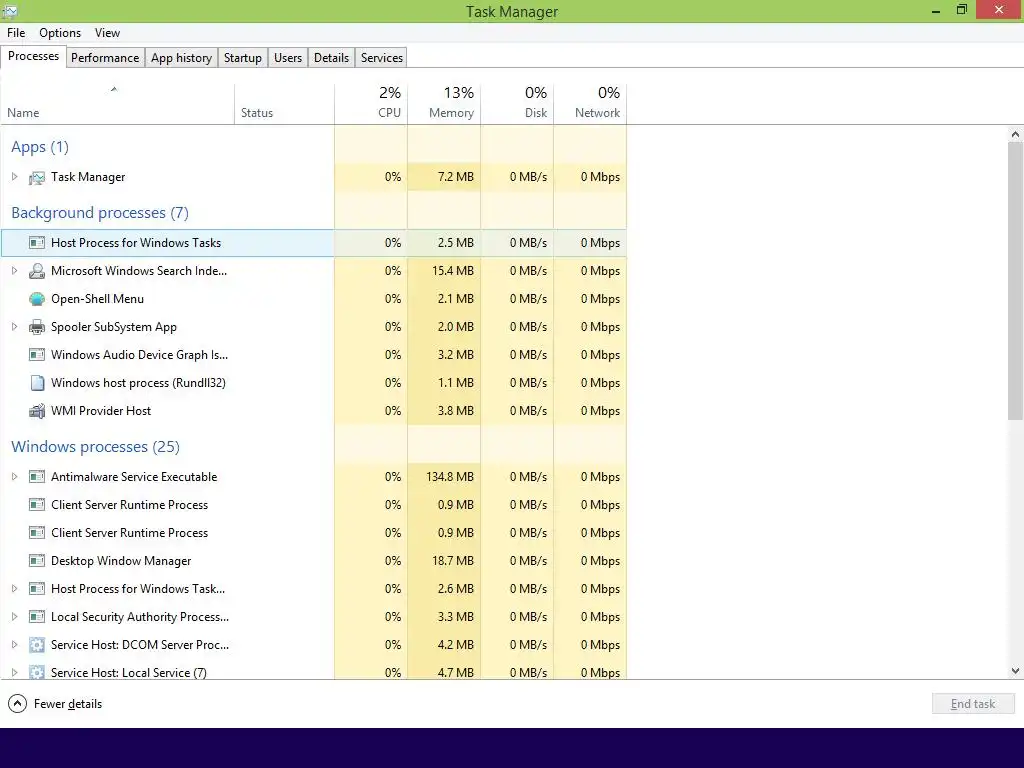Click the 18.7 MB memory value
1024x768 pixels.
[x=453, y=561]
